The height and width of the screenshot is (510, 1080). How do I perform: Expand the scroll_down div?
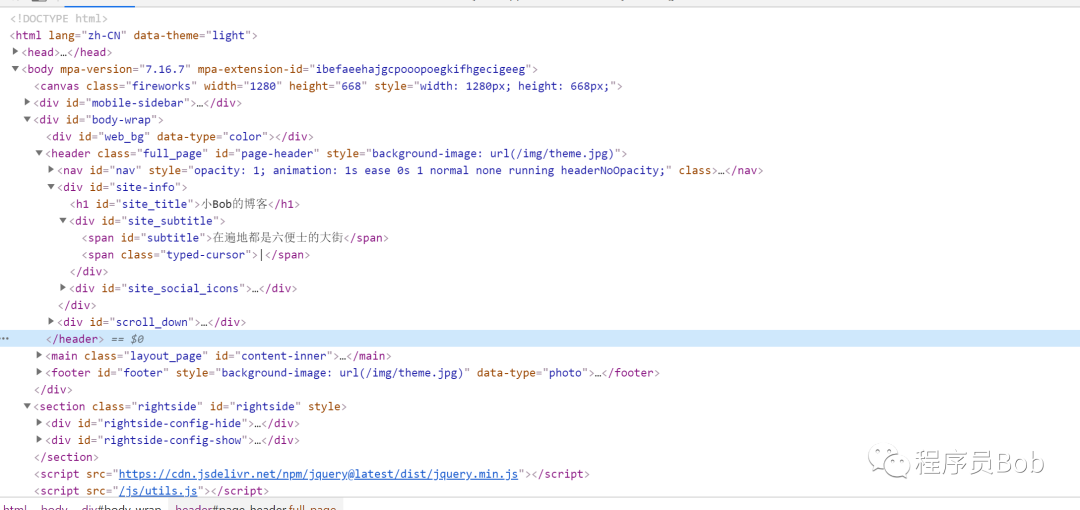click(x=51, y=321)
